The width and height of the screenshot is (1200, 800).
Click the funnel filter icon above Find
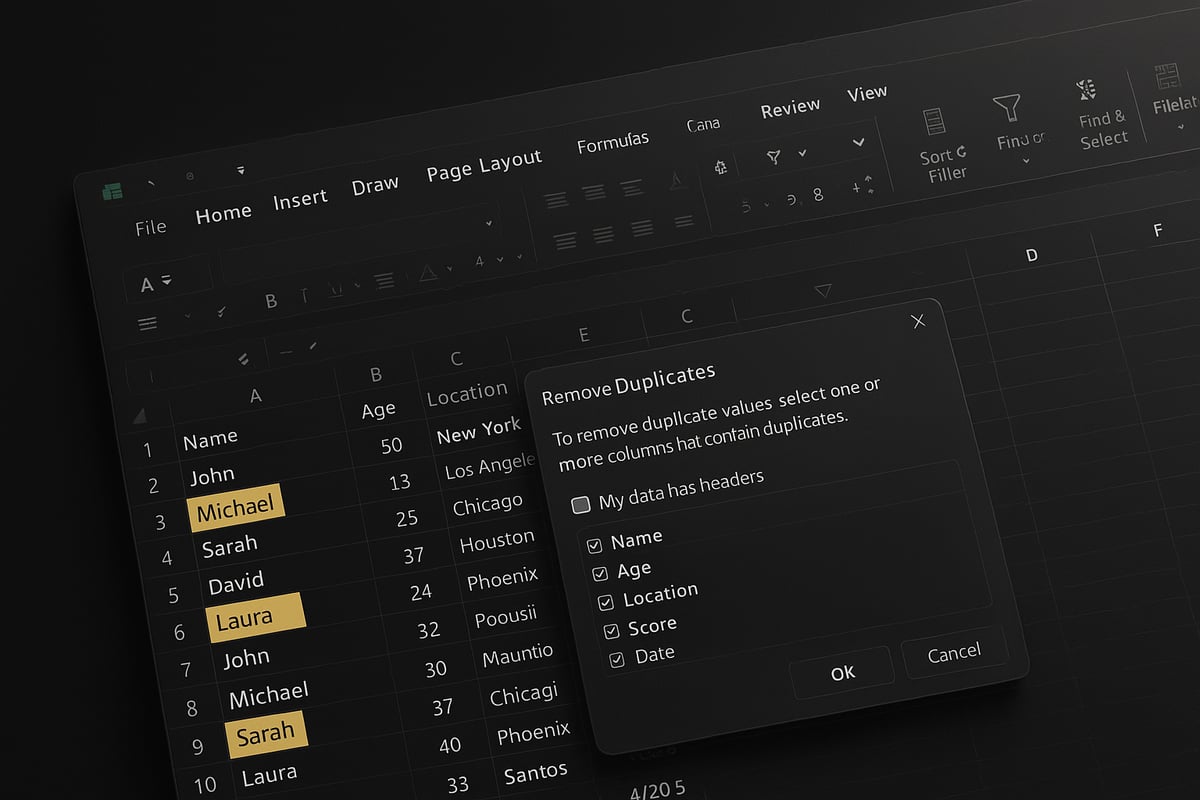pyautogui.click(x=1006, y=107)
